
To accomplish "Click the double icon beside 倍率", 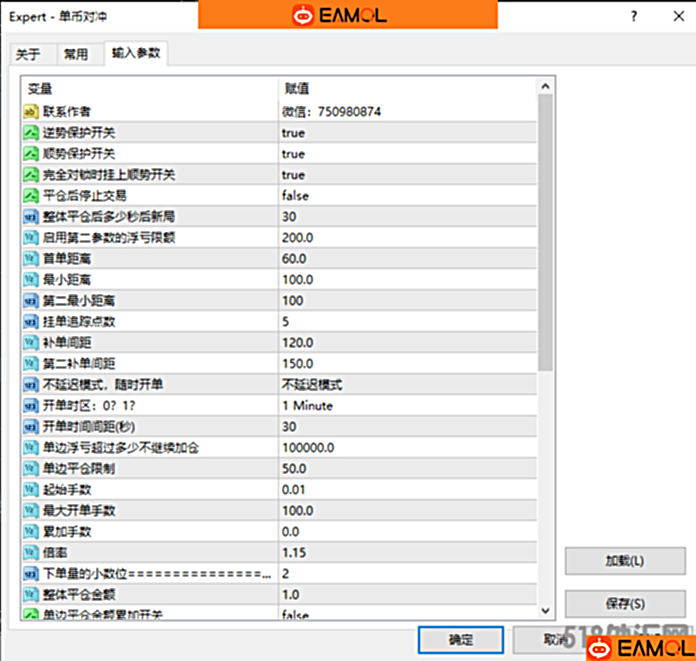I will point(31,553).
